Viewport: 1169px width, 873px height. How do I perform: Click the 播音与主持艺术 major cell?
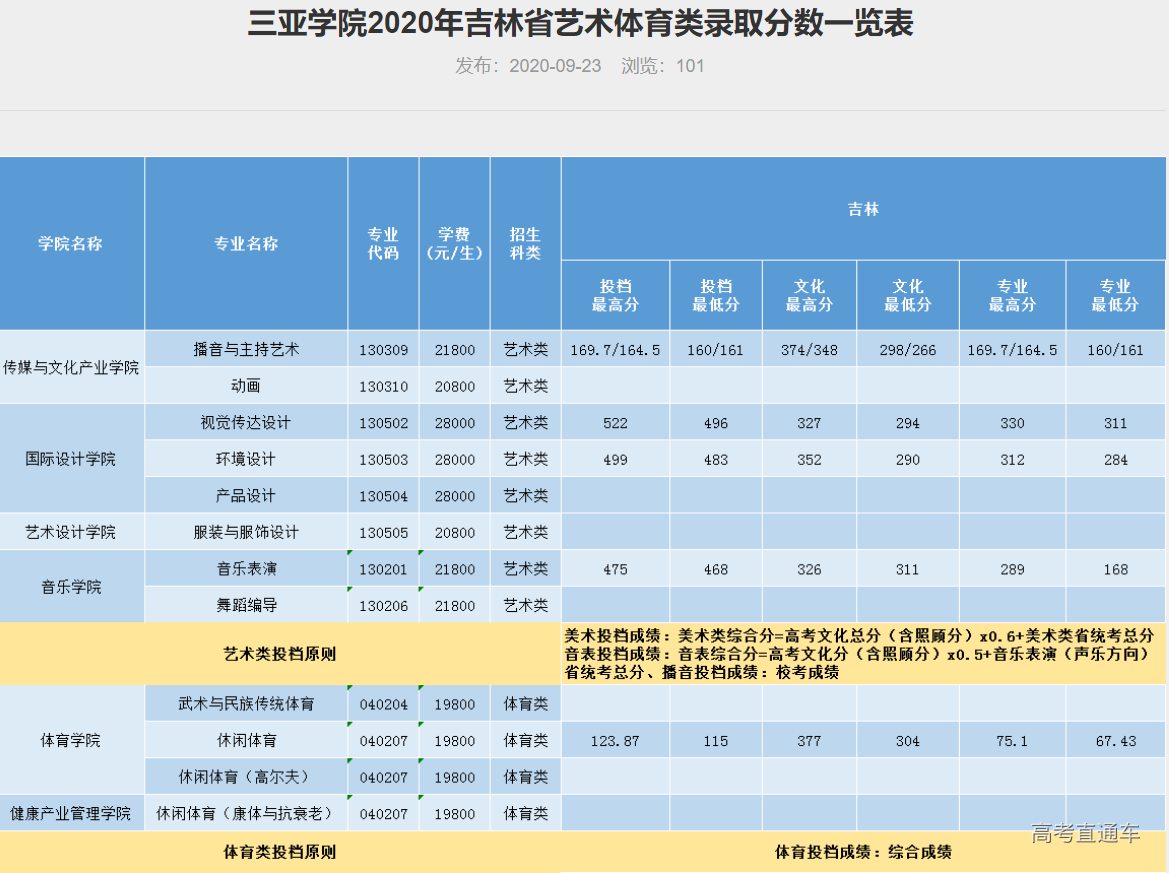[x=246, y=350]
